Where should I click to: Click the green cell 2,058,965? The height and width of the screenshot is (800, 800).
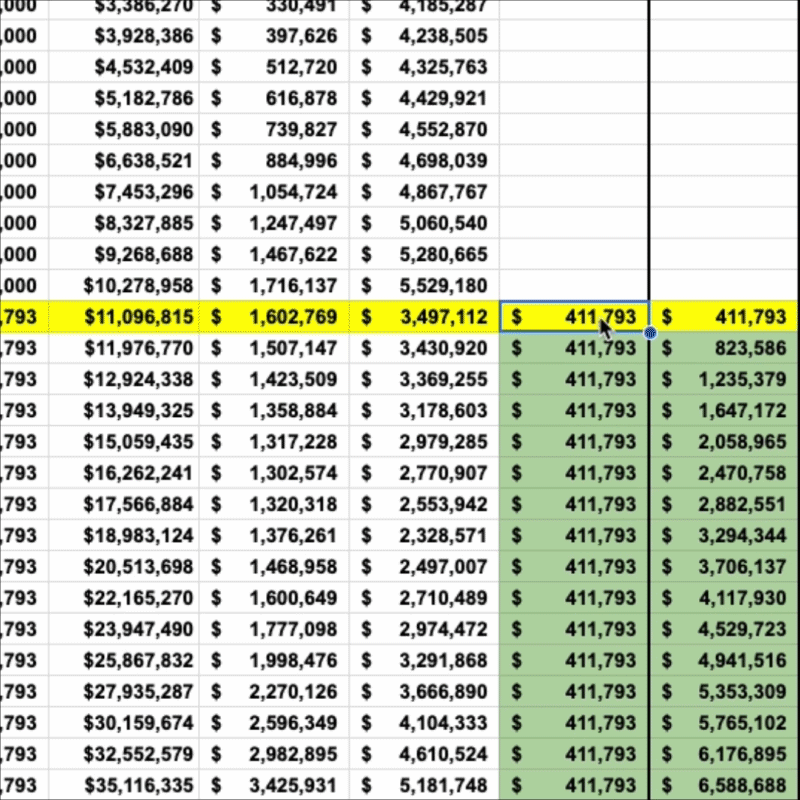click(x=724, y=442)
